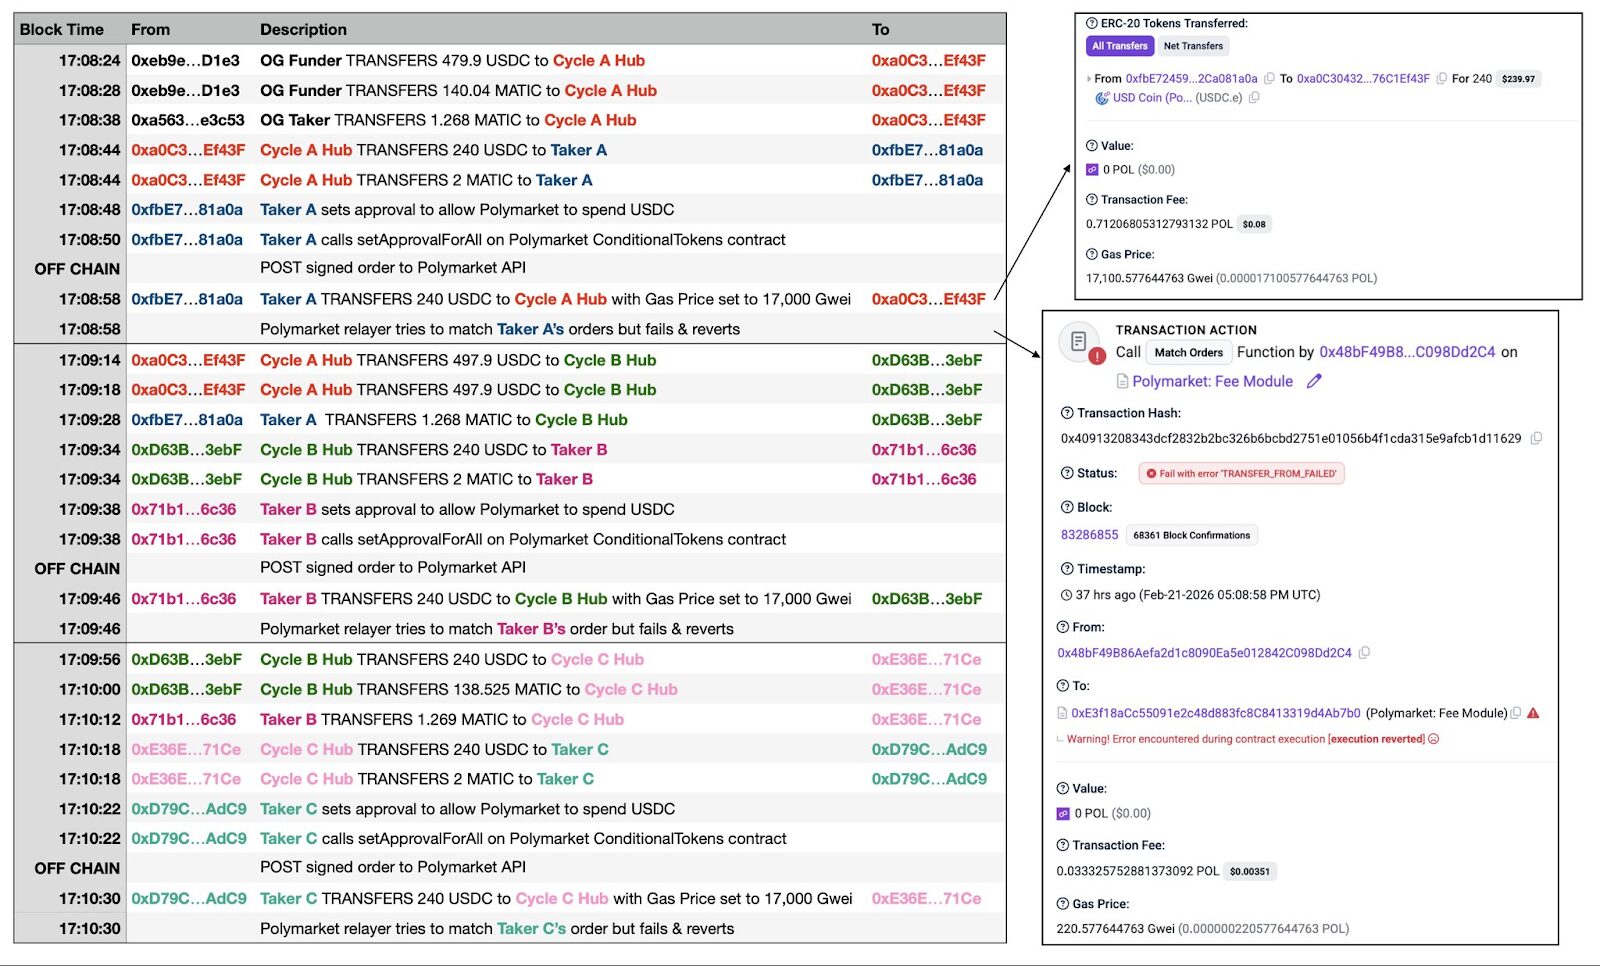
Task: Click the help icon next to Timestamp
Action: click(x=1067, y=568)
